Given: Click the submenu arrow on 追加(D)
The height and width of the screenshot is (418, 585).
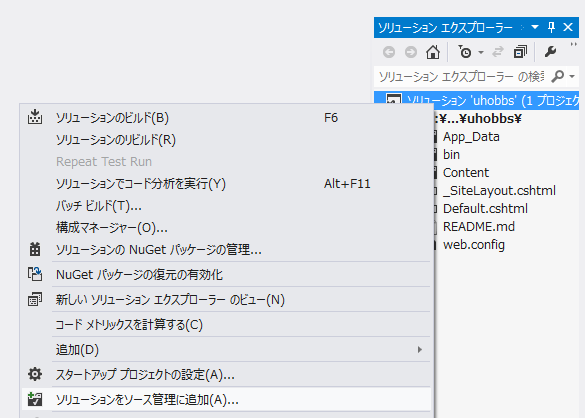Looking at the screenshot, I should pyautogui.click(x=420, y=350).
